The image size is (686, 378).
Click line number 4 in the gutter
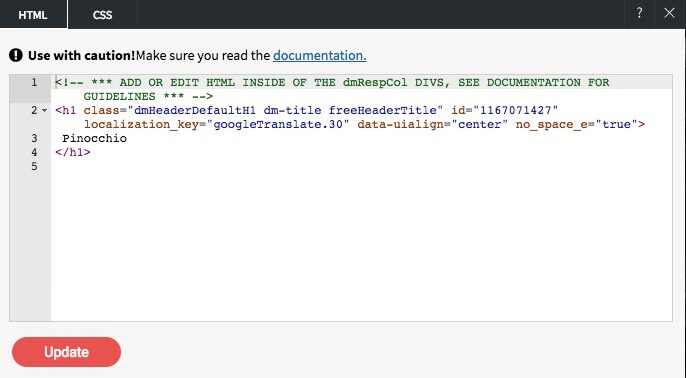34,152
